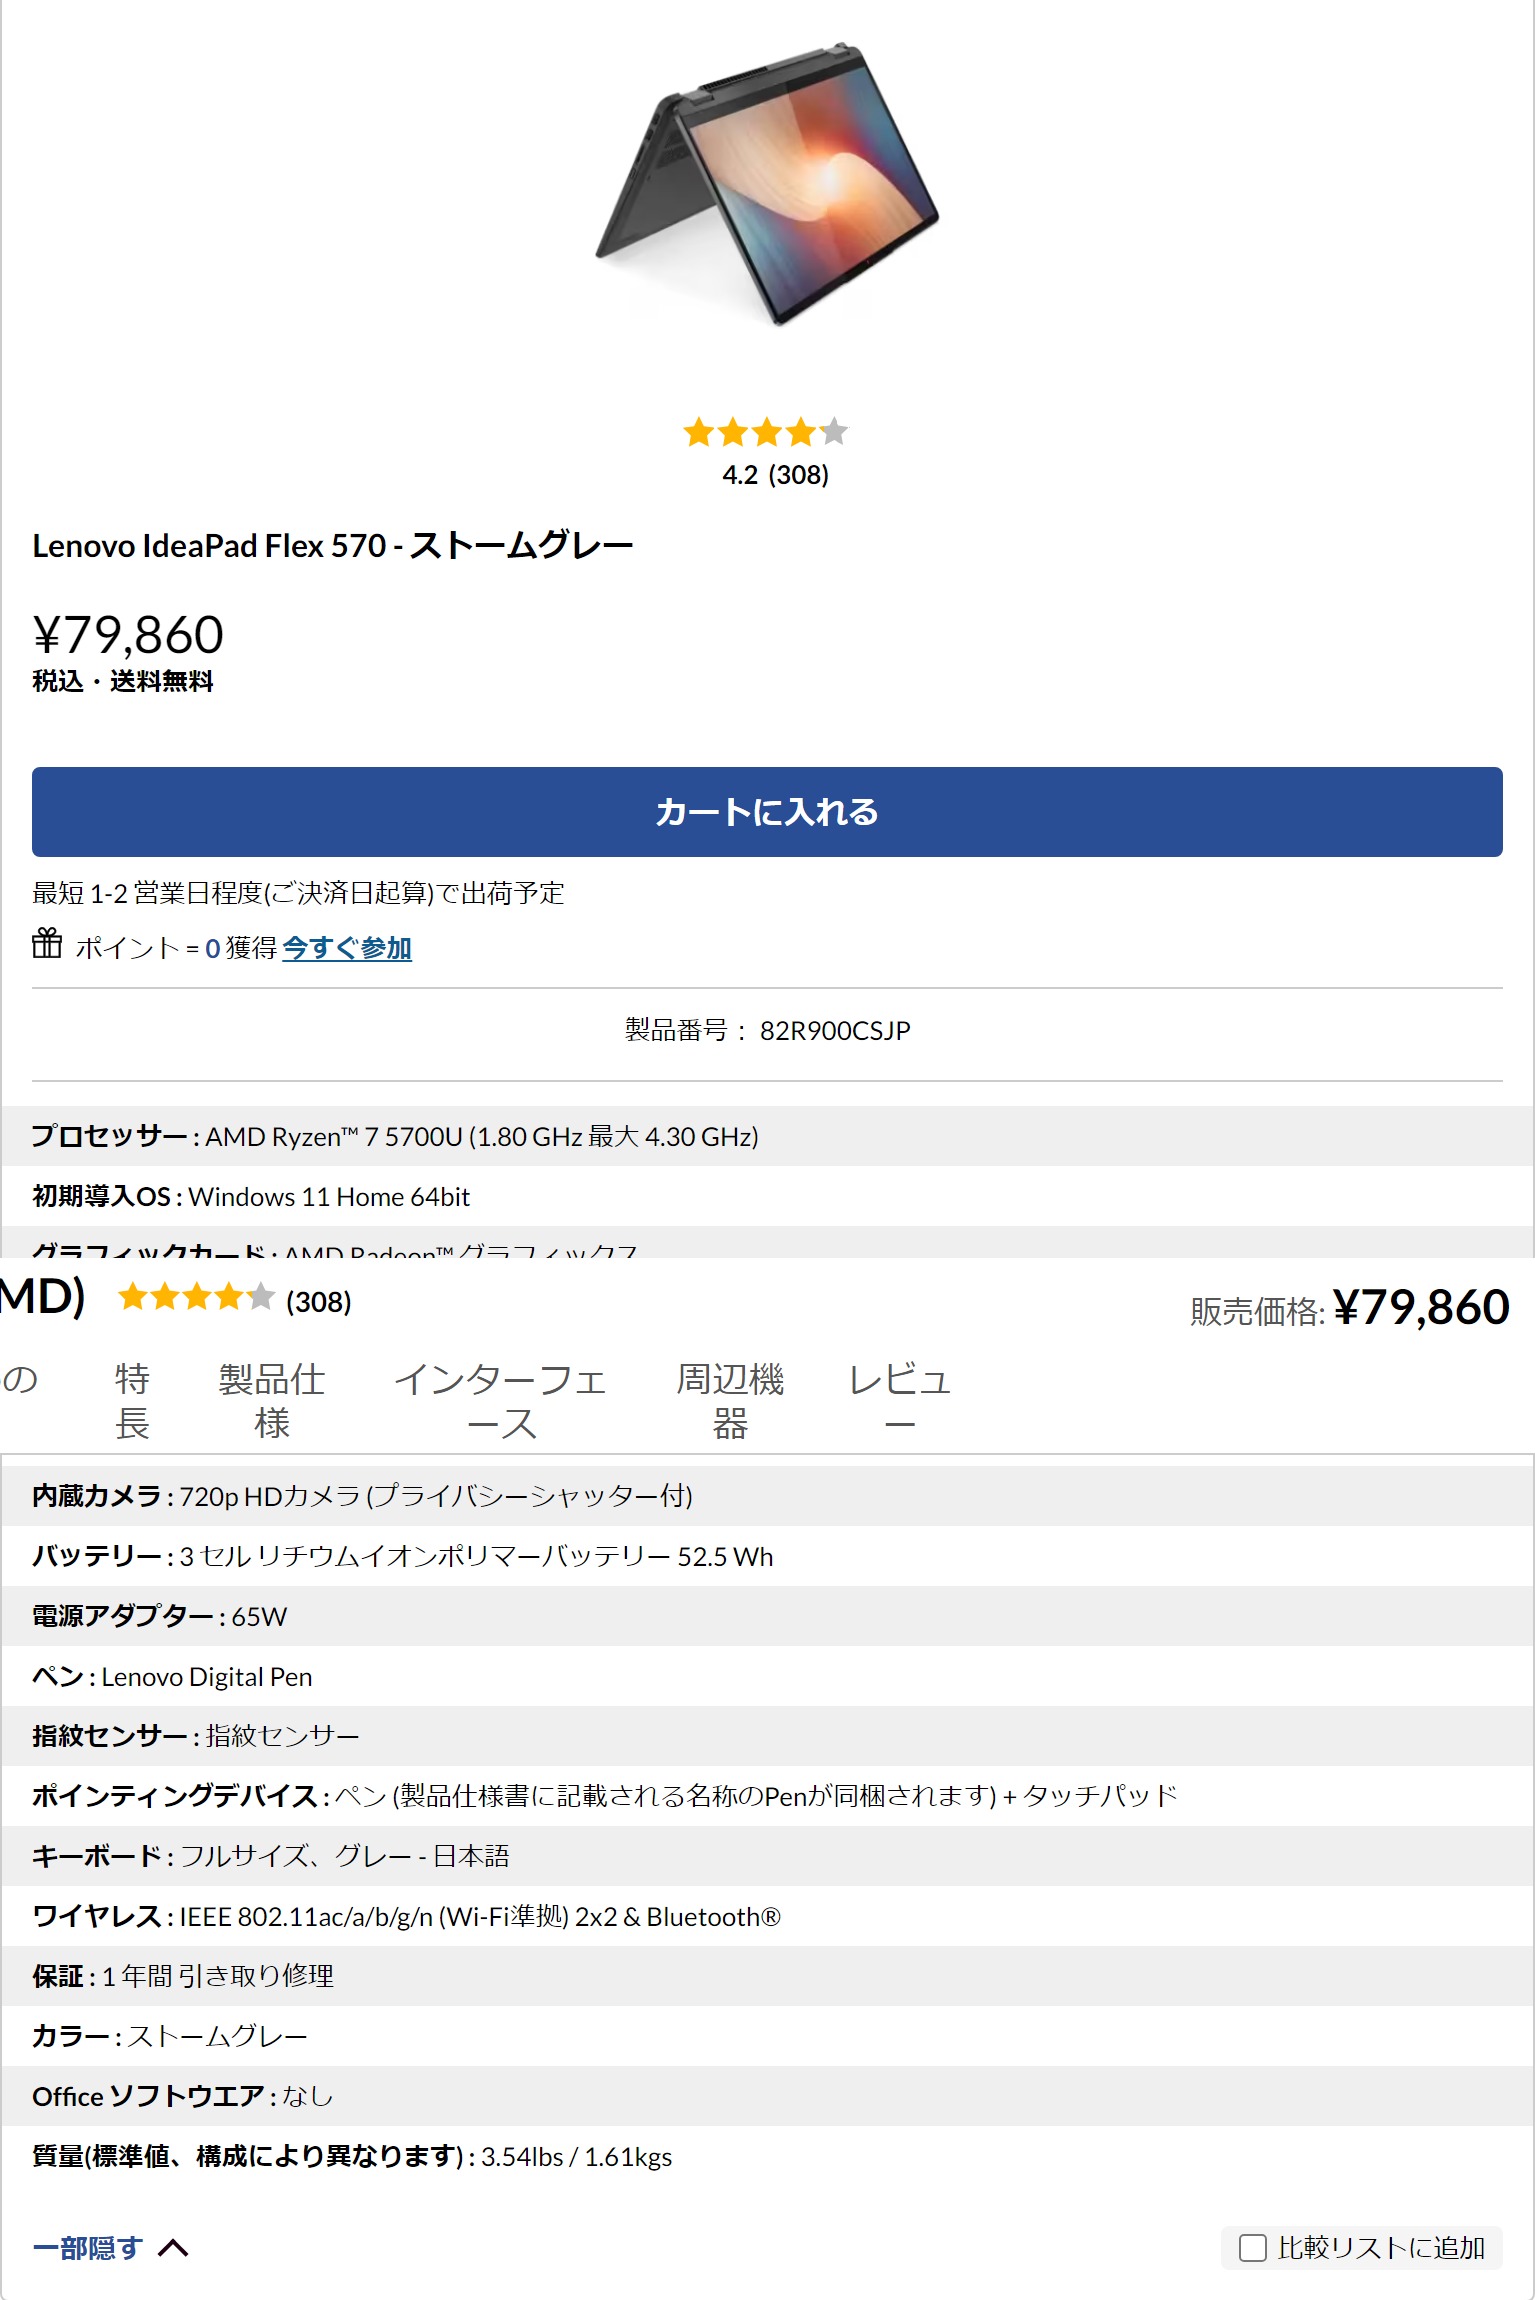Screen dimensions: 1535x2300
Task: Add the laptop to cart with カートに入れる
Action: pos(767,812)
